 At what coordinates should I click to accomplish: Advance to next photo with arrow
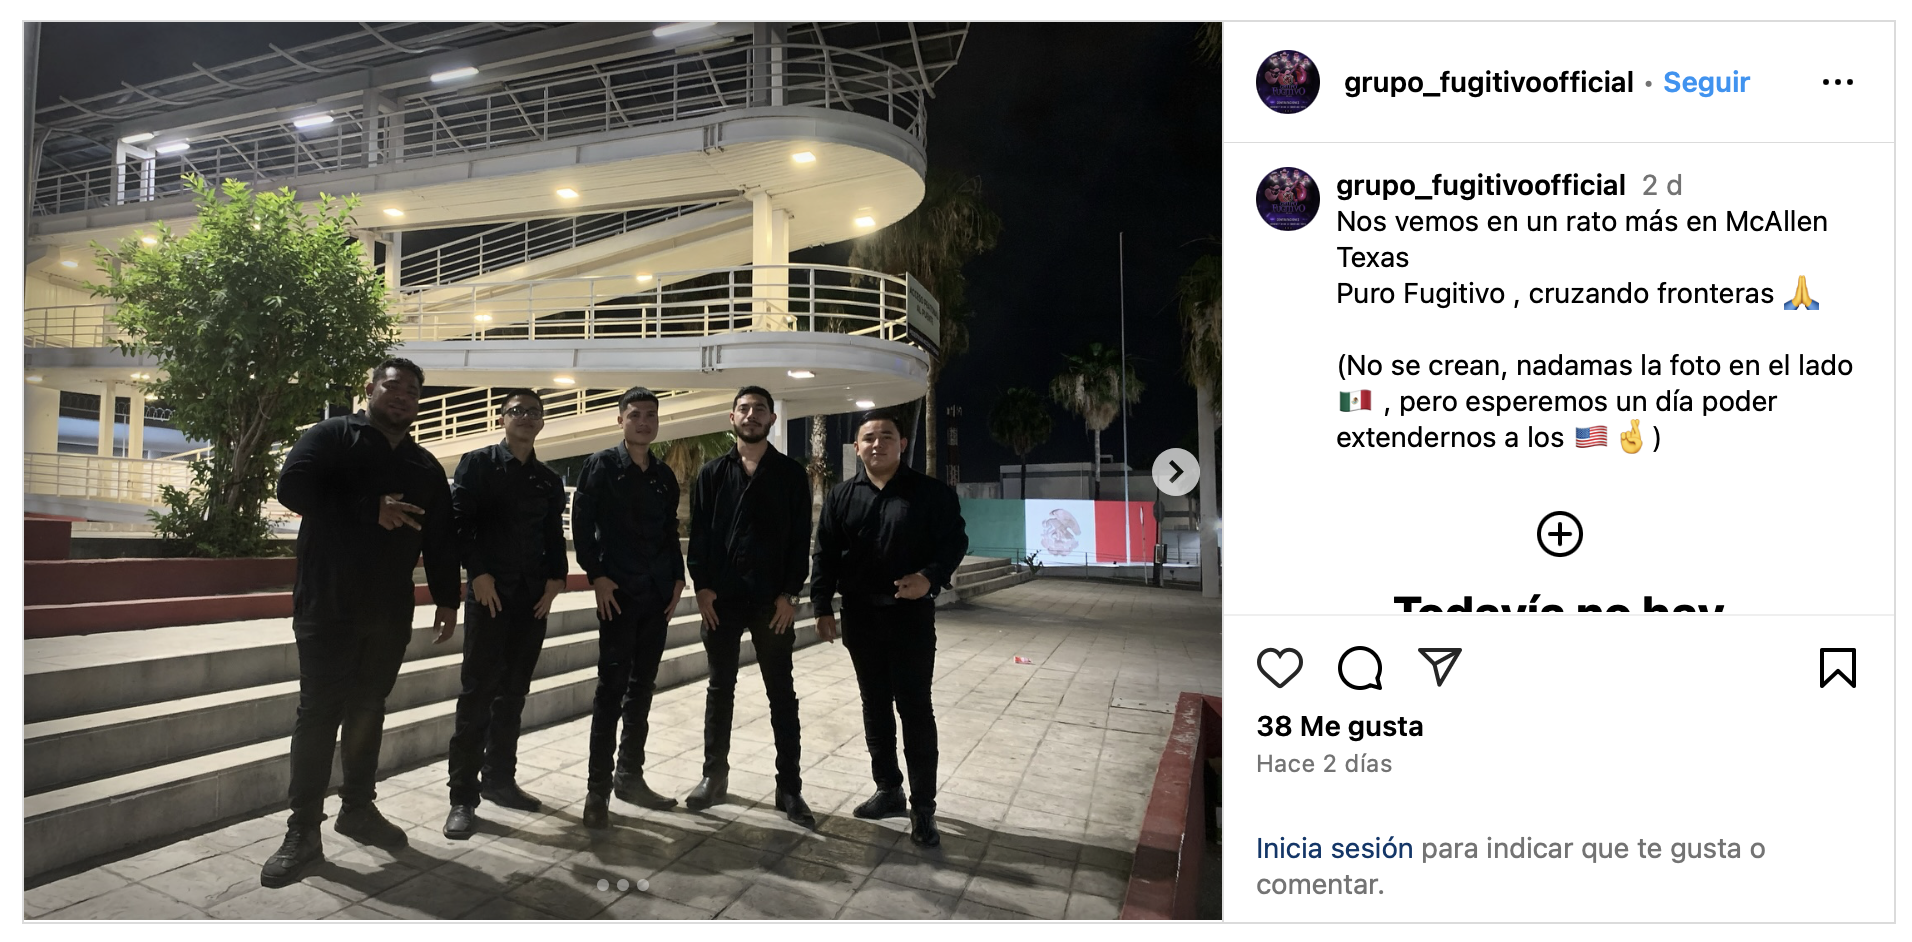coord(1176,471)
